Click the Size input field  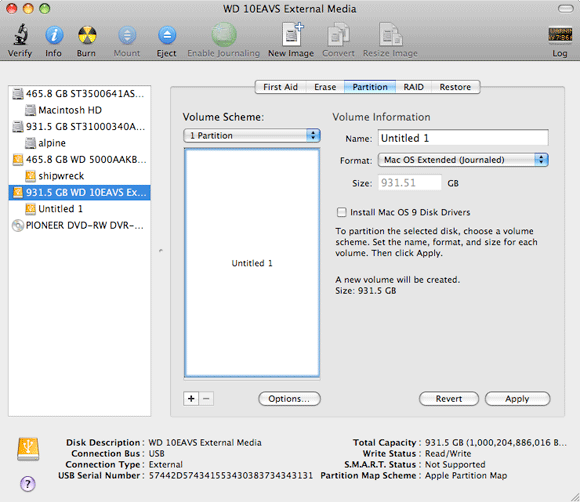[410, 183]
